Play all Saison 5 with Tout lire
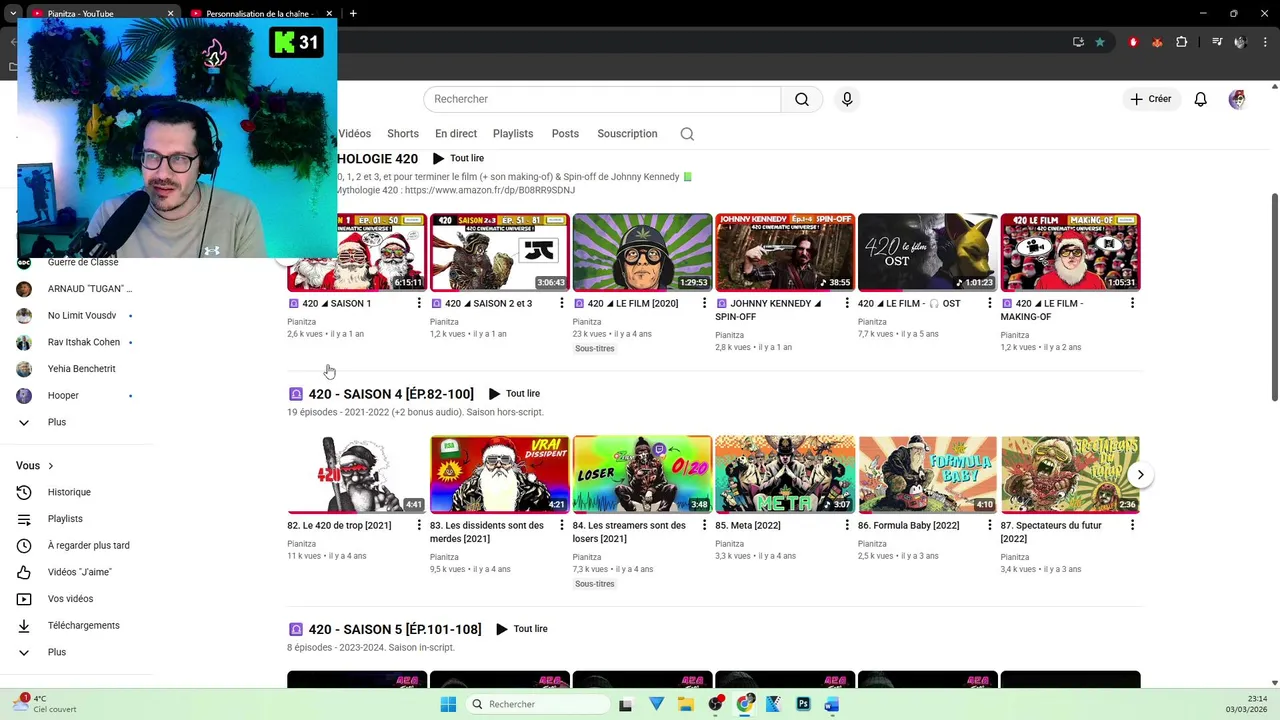The width and height of the screenshot is (1280, 720). point(522,629)
